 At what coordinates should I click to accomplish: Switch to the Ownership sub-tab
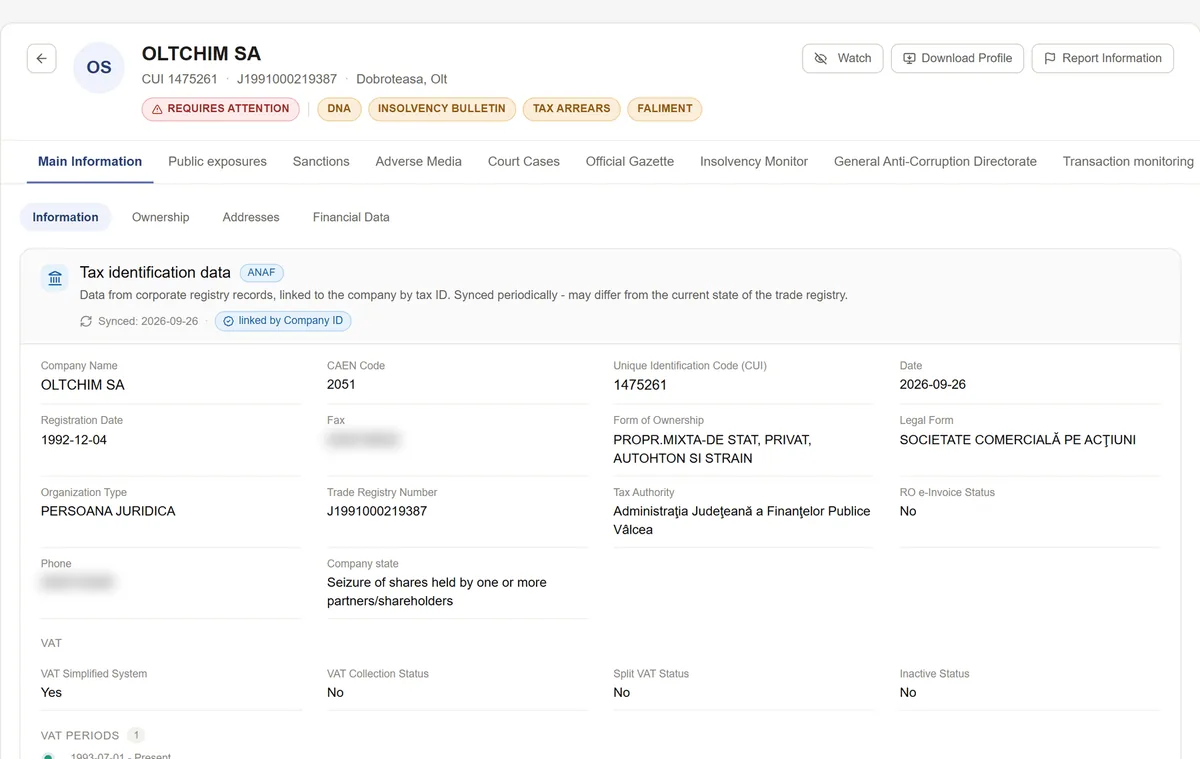point(160,217)
